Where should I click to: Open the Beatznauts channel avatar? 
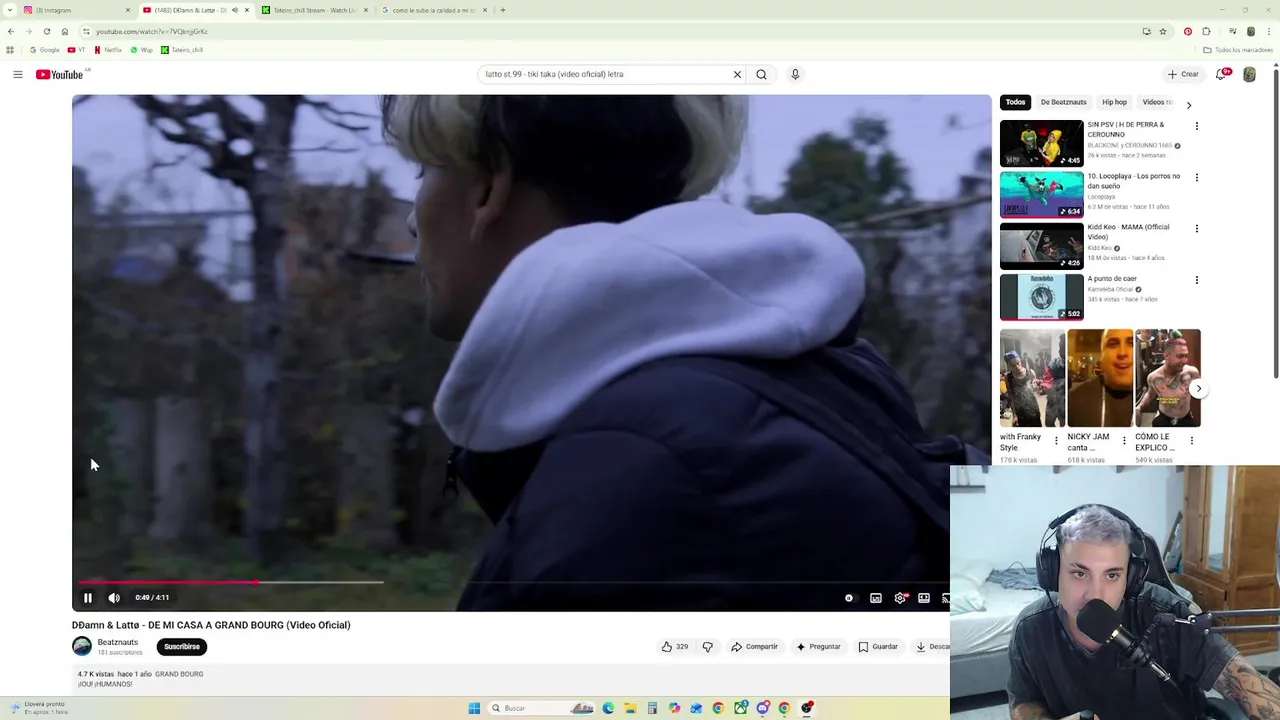pos(82,647)
